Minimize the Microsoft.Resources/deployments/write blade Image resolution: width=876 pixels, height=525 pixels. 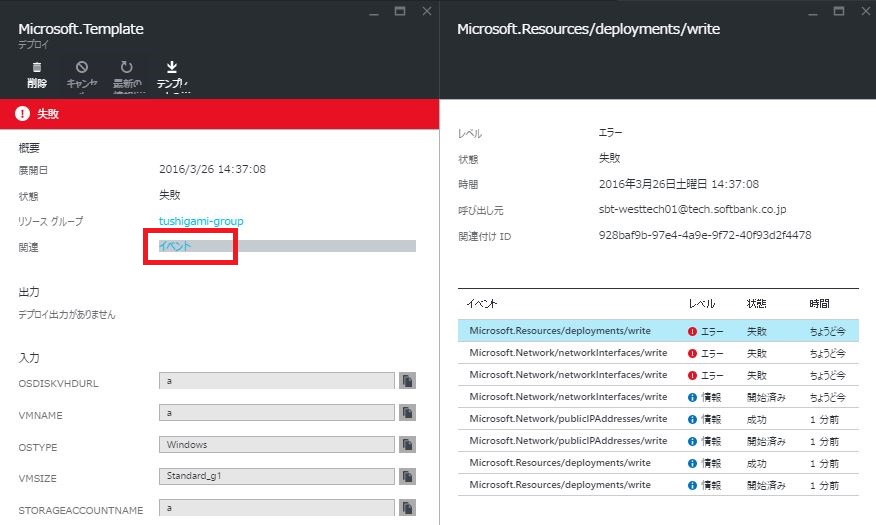coord(813,12)
